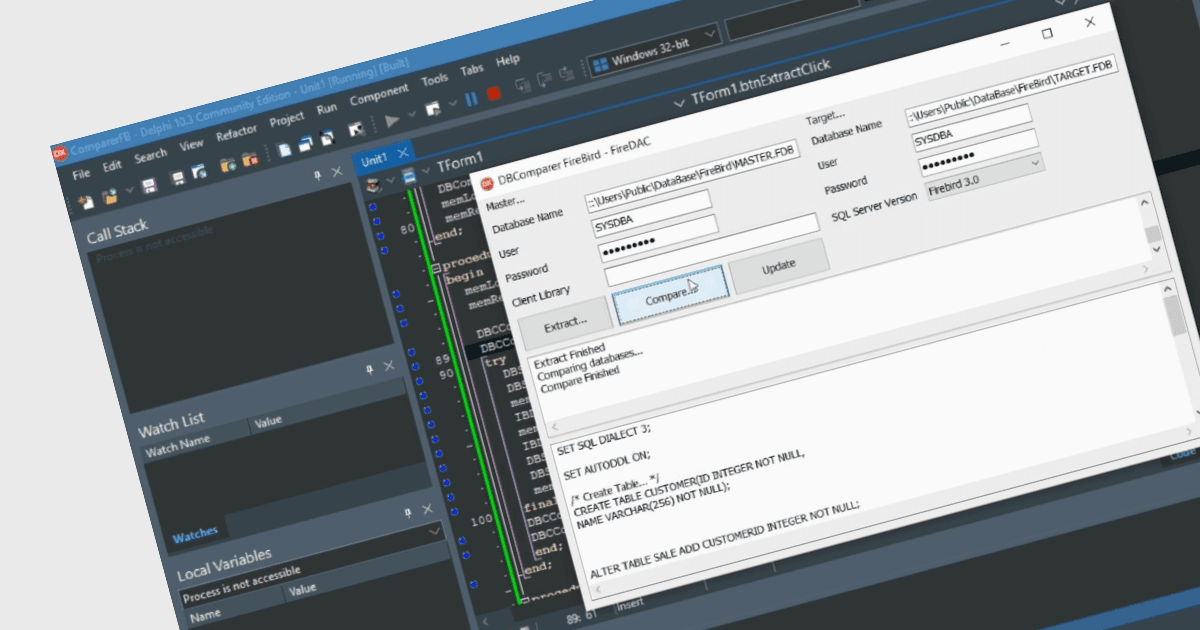Click the Toggle Form/Unit icon
This screenshot has width=1200, height=630.
point(328,137)
